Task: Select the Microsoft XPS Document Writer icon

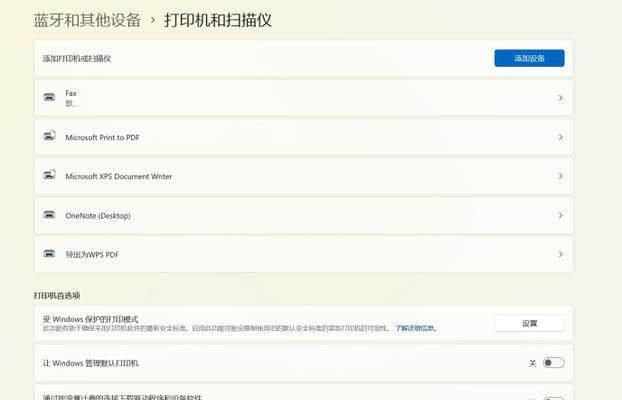Action: click(x=49, y=175)
